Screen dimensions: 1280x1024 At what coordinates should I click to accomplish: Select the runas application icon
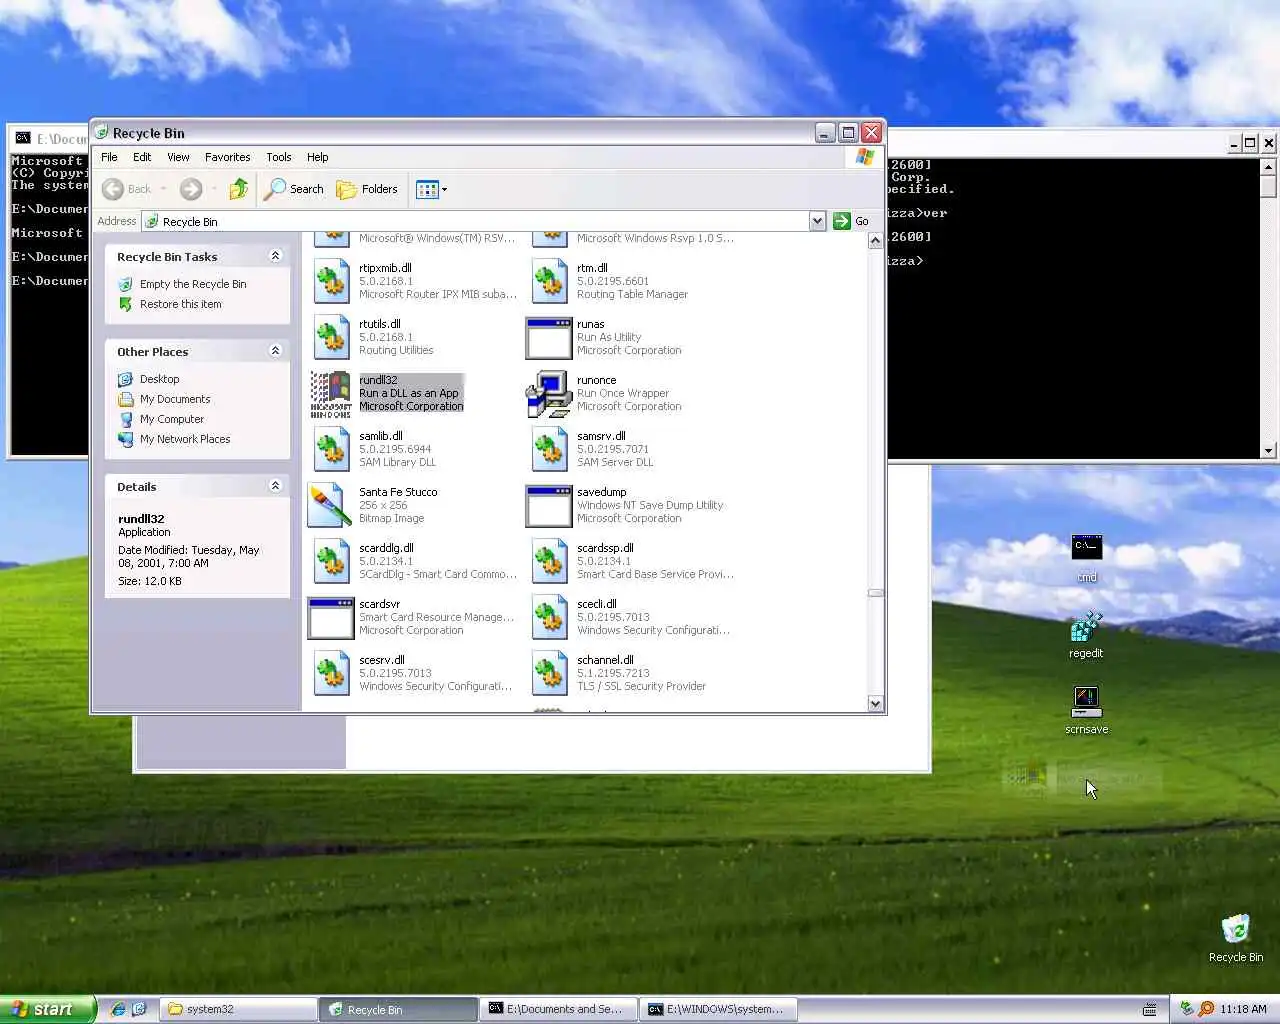[548, 338]
